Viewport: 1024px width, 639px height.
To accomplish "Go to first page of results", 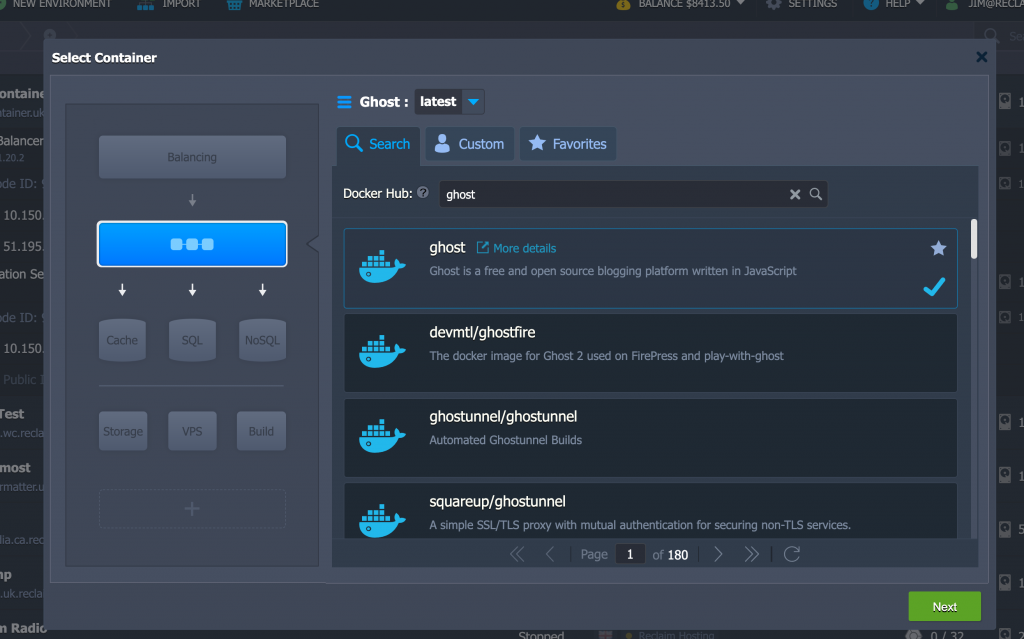I will 517,555.
